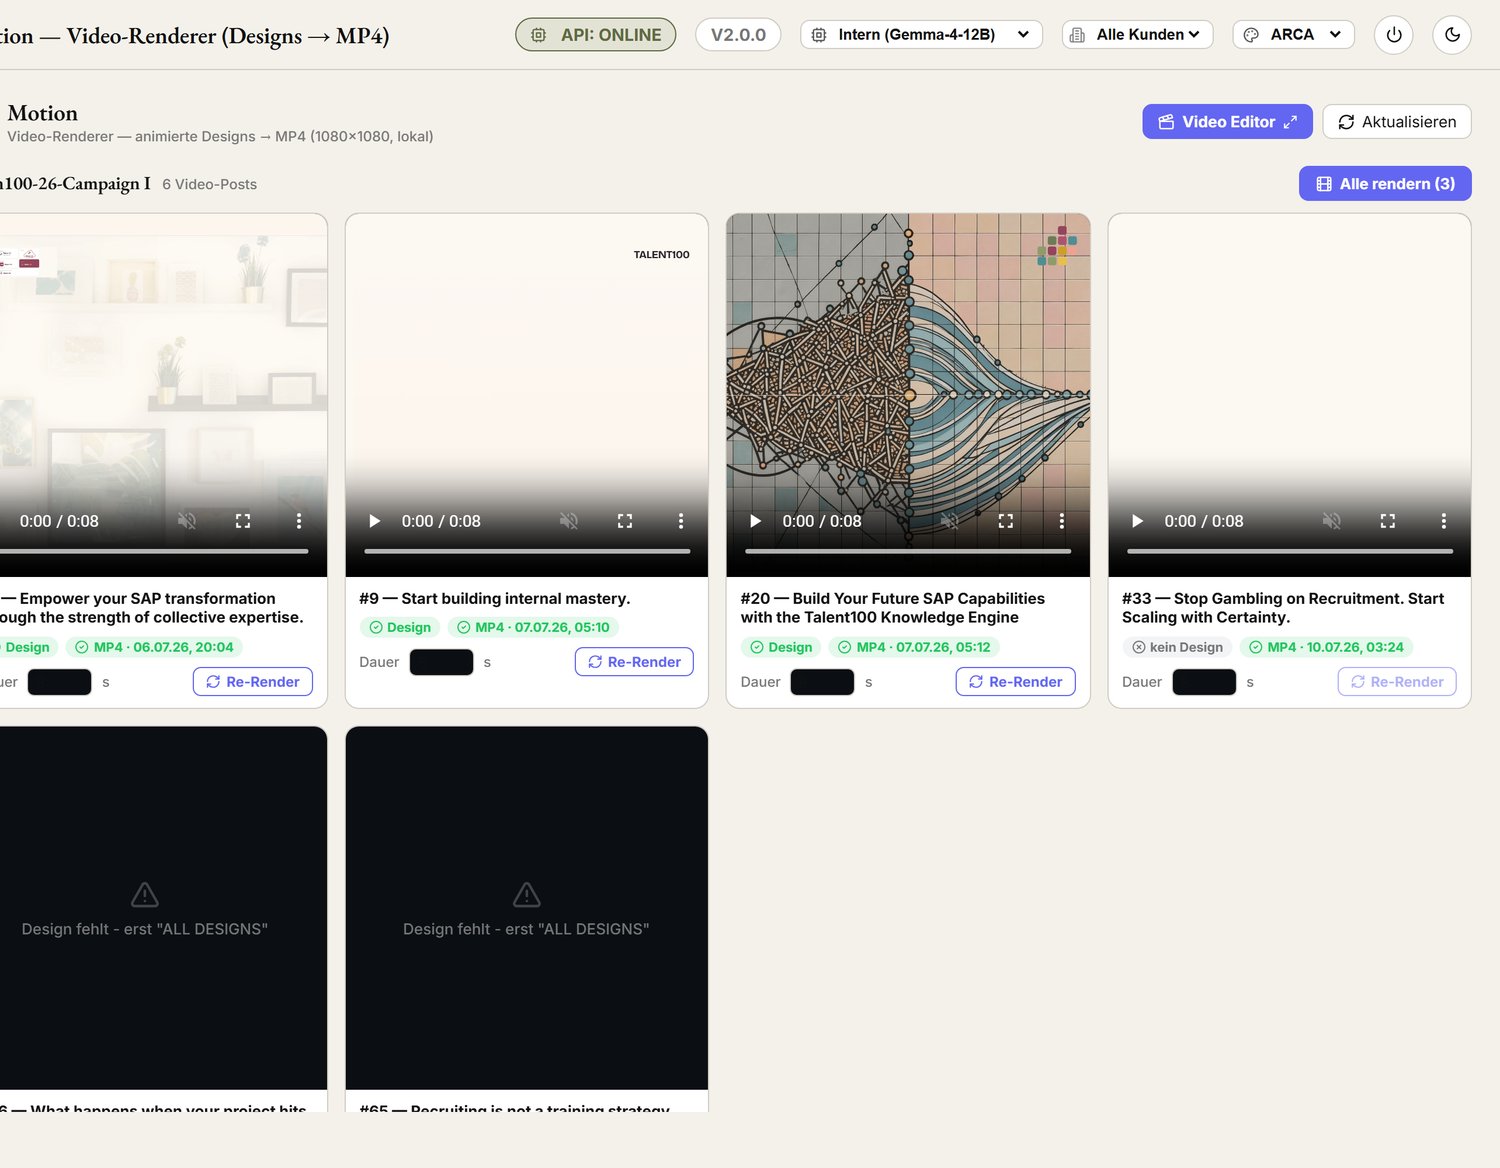
Task: Open more options on Empower your SAP video
Action: coord(299,521)
